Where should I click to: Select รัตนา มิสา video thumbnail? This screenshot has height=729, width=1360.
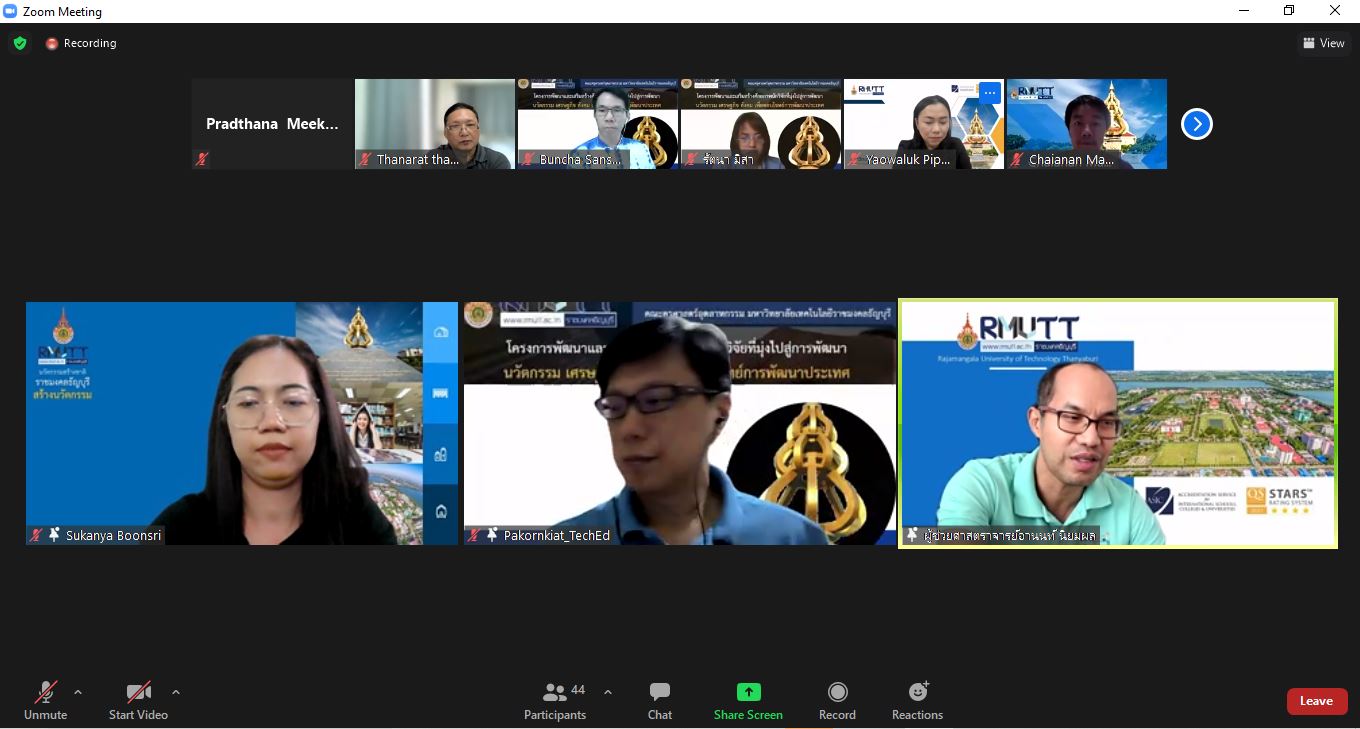(761, 124)
